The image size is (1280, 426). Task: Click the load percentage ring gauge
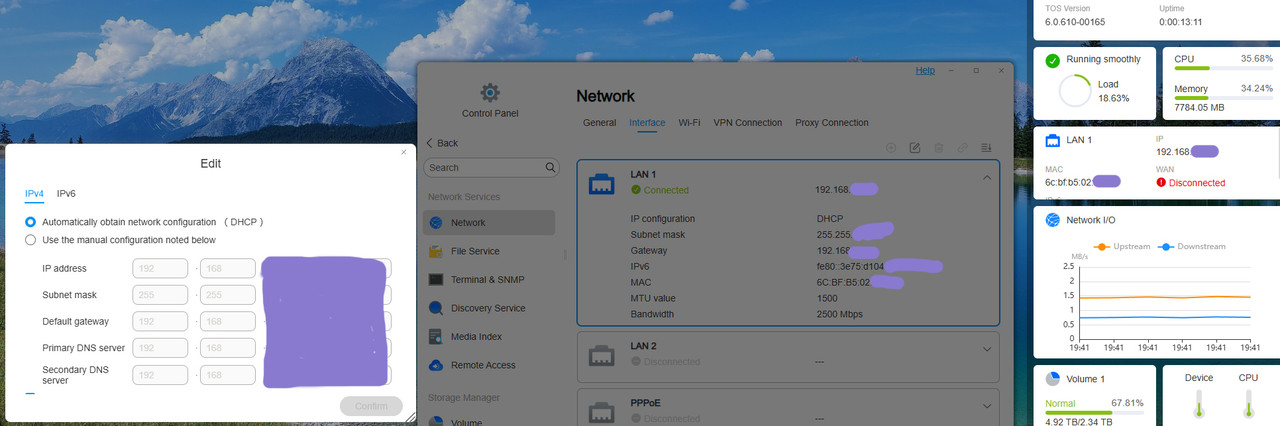(1075, 91)
